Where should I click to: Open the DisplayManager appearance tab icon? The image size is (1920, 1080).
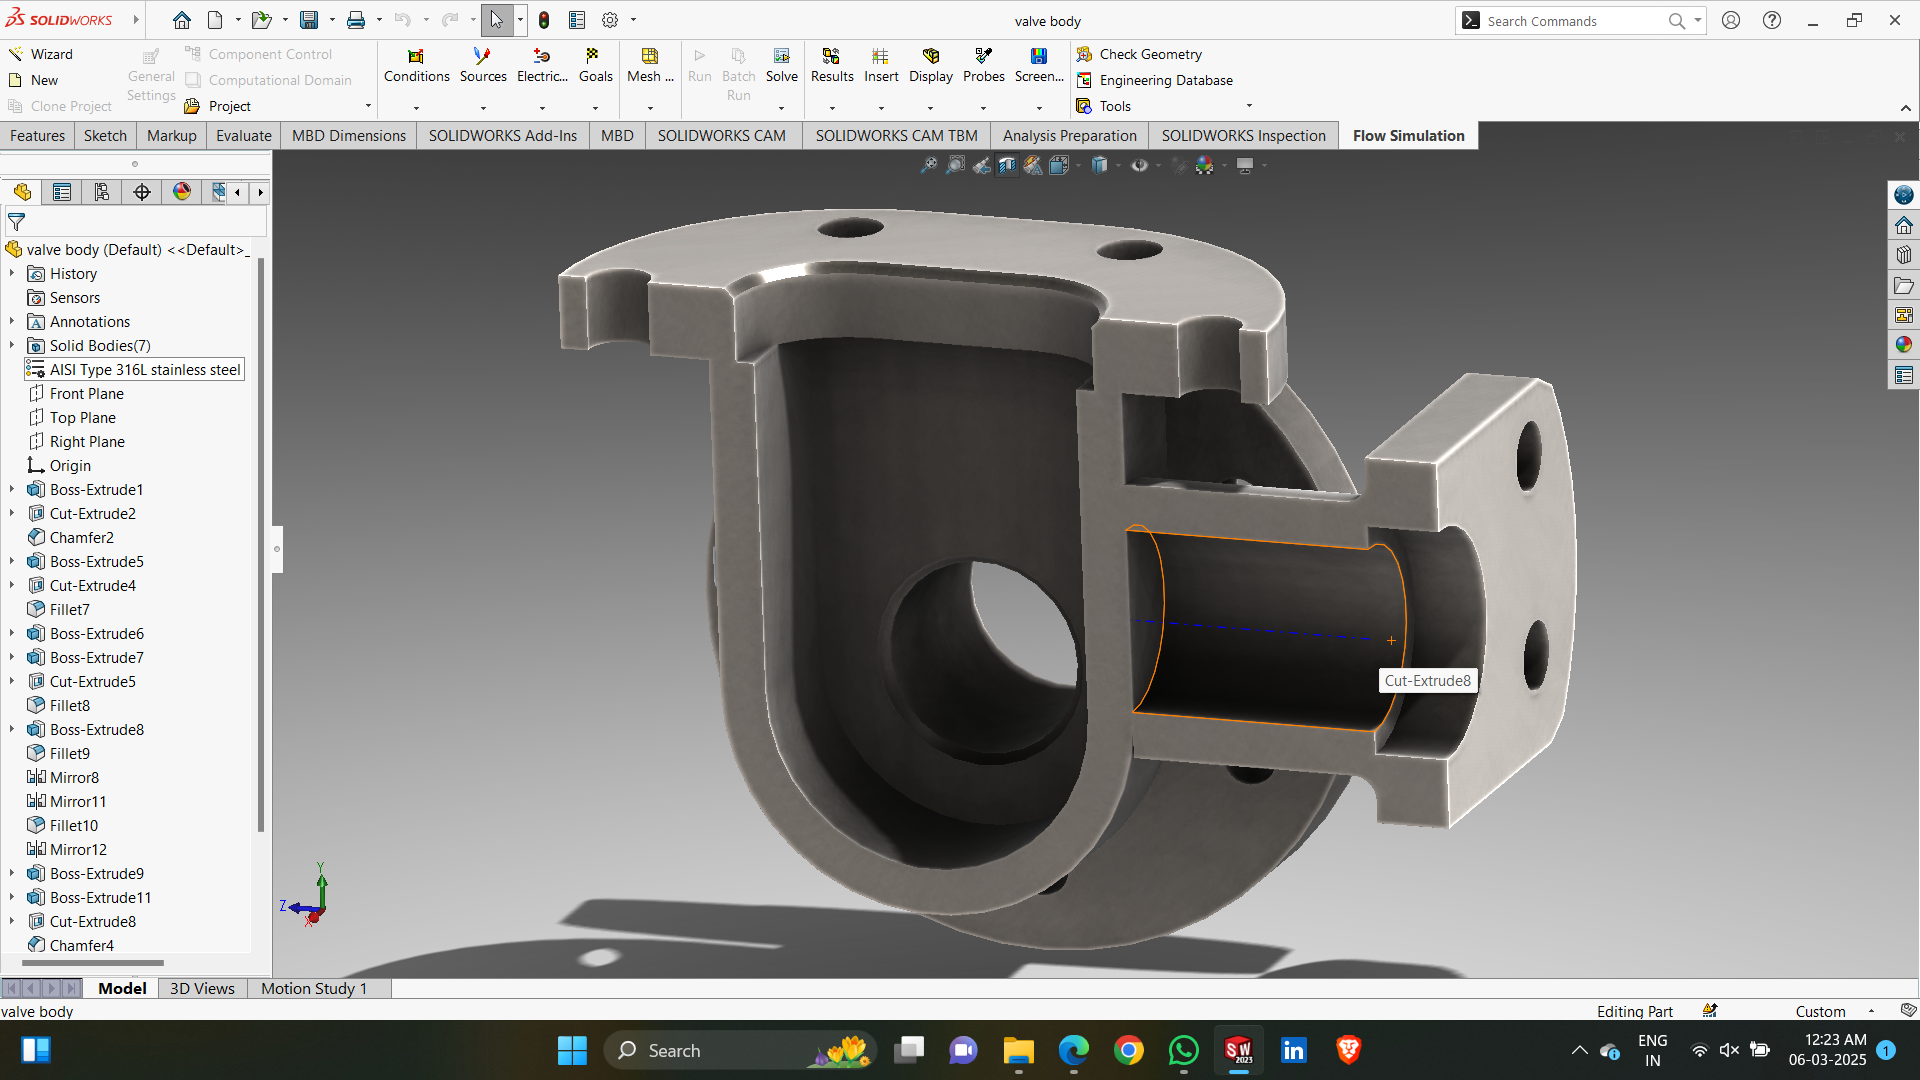pyautogui.click(x=182, y=192)
